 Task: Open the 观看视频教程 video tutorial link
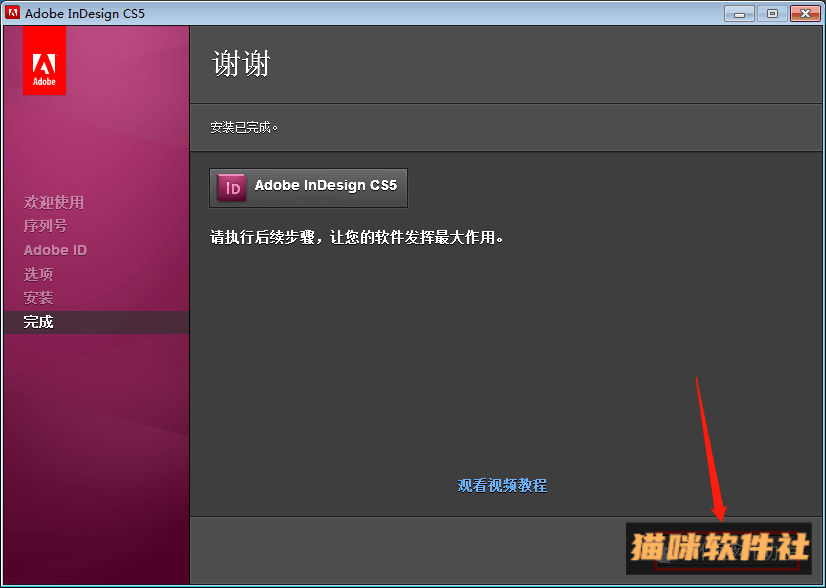click(x=502, y=485)
